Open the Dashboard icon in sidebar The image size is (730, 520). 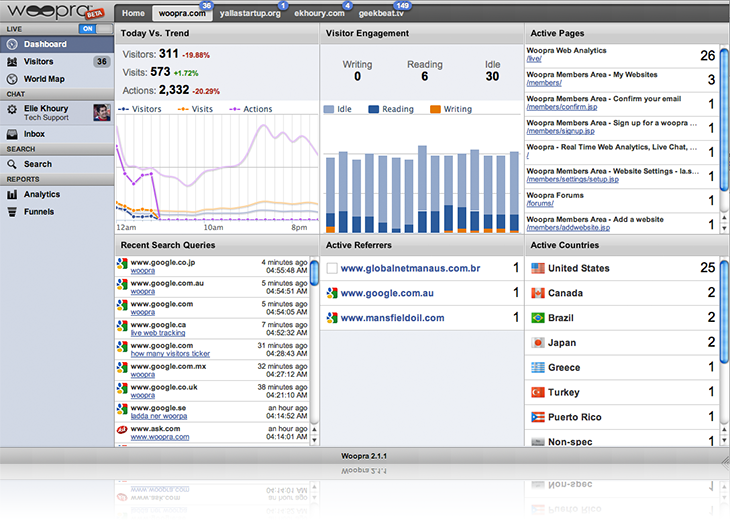(x=12, y=45)
